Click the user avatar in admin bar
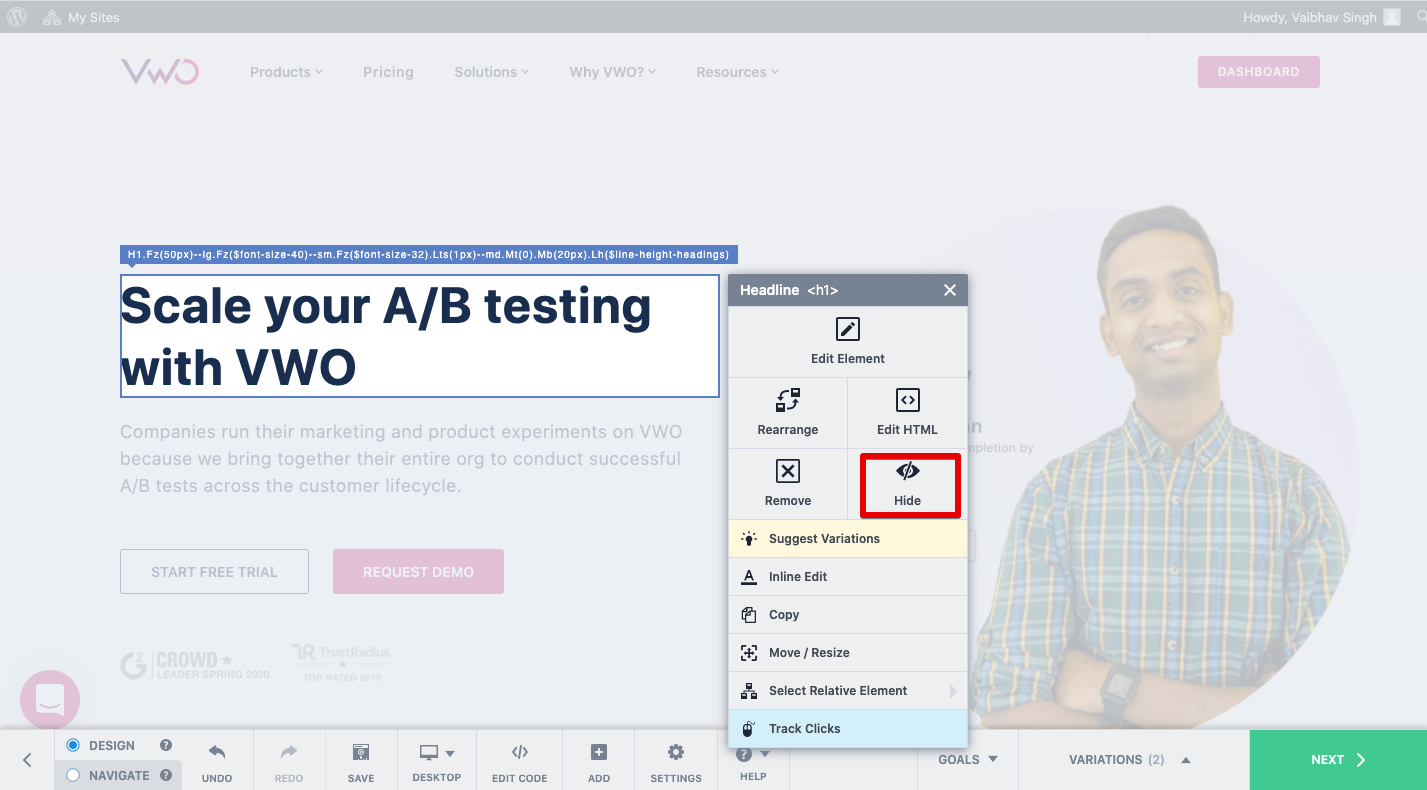The width and height of the screenshot is (1427, 790). click(x=1392, y=17)
